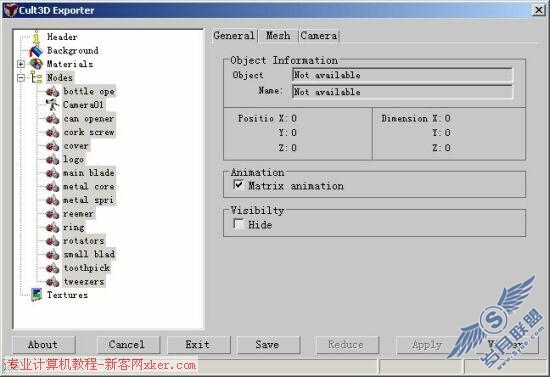
Task: Select the cork screw node label
Action: [89, 133]
